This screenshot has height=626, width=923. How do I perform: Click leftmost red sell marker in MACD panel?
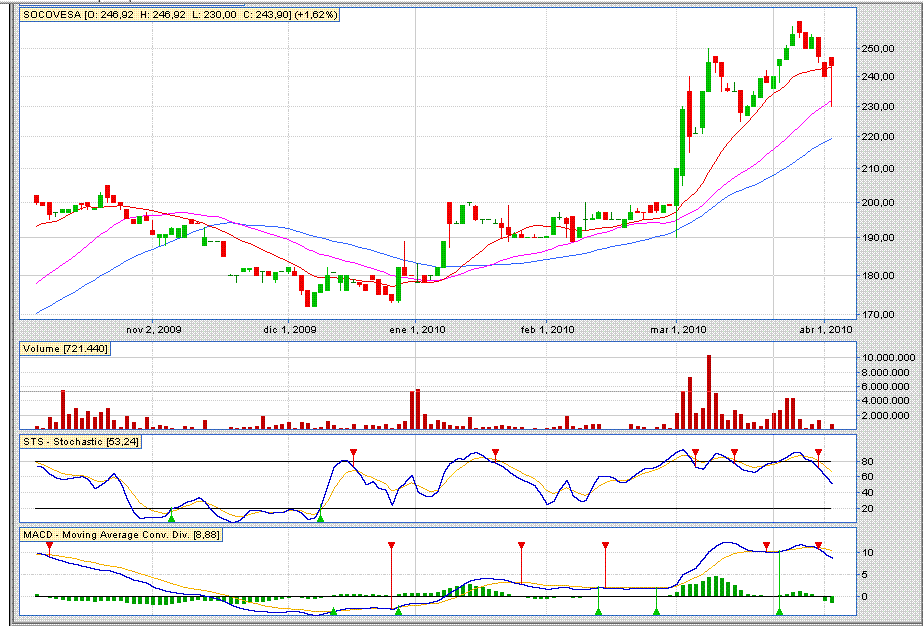(x=49, y=546)
